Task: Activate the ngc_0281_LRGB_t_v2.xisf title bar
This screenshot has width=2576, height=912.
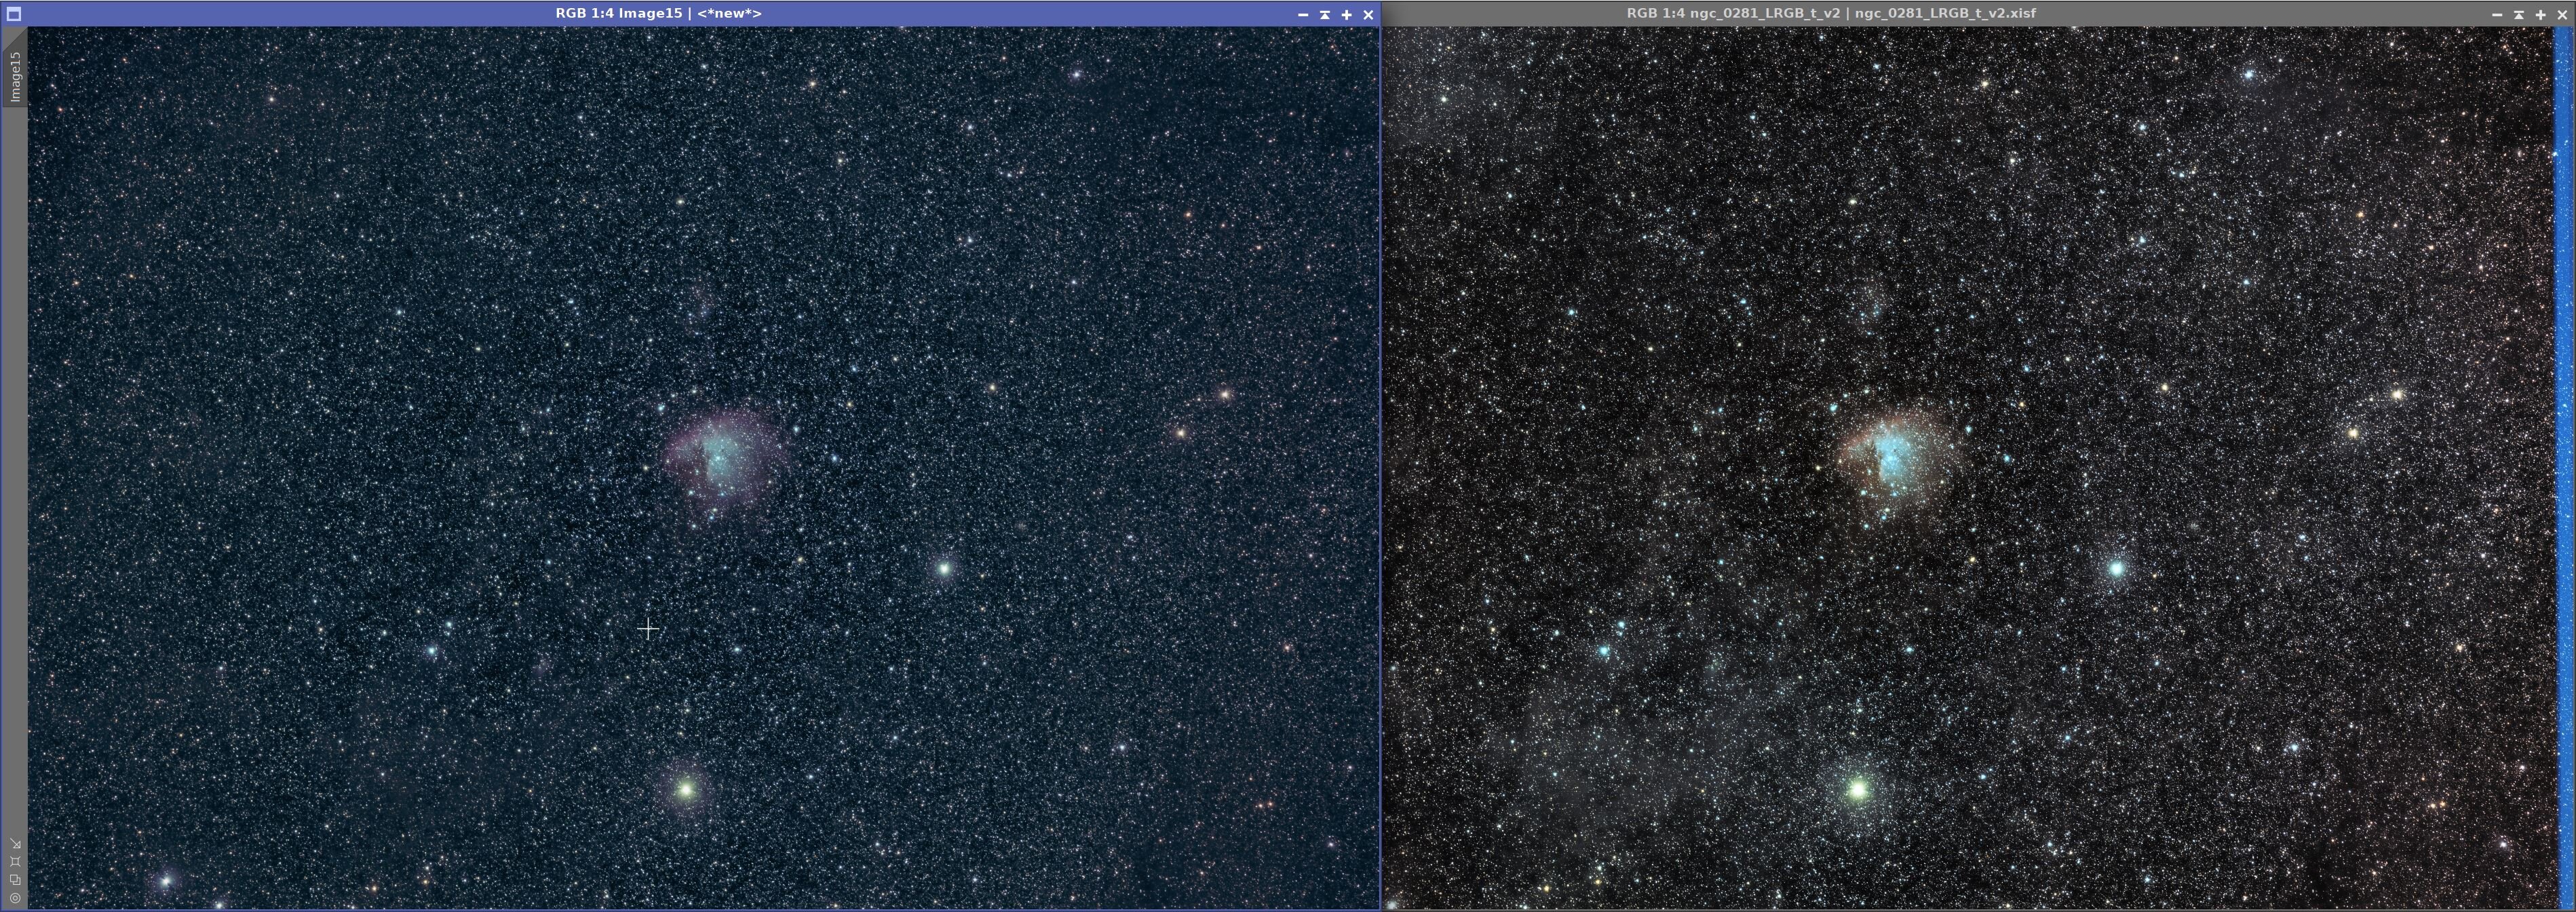Action: click(x=1830, y=14)
